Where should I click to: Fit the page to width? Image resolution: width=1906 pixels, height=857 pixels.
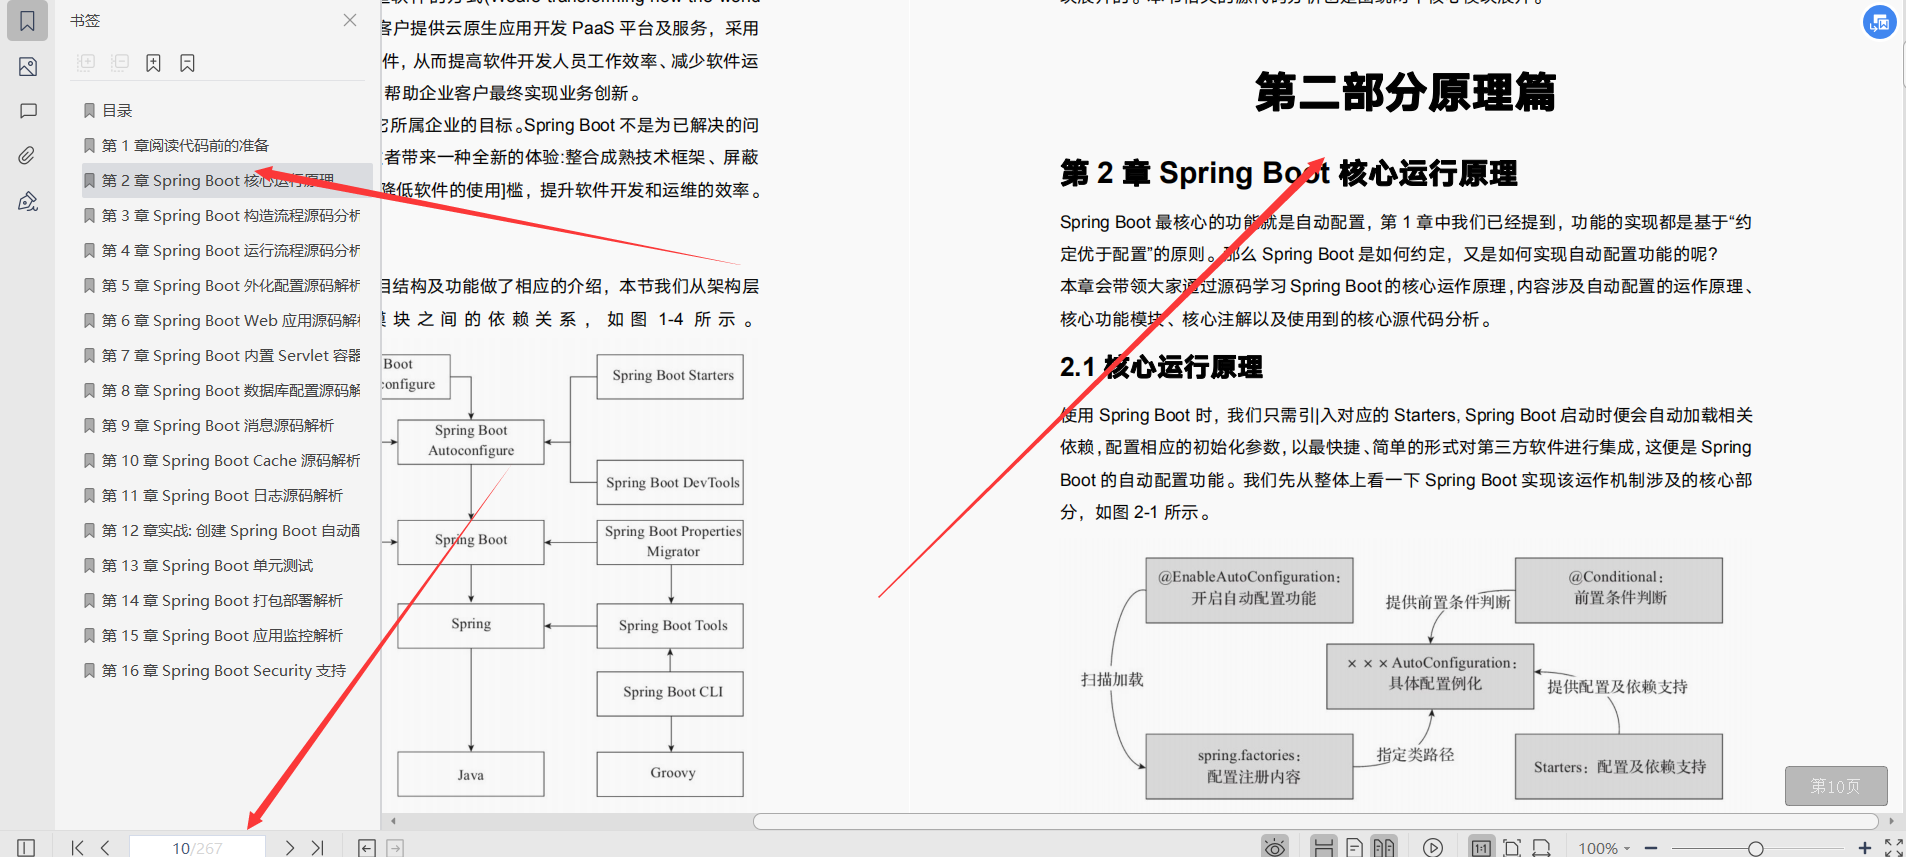(1542, 847)
